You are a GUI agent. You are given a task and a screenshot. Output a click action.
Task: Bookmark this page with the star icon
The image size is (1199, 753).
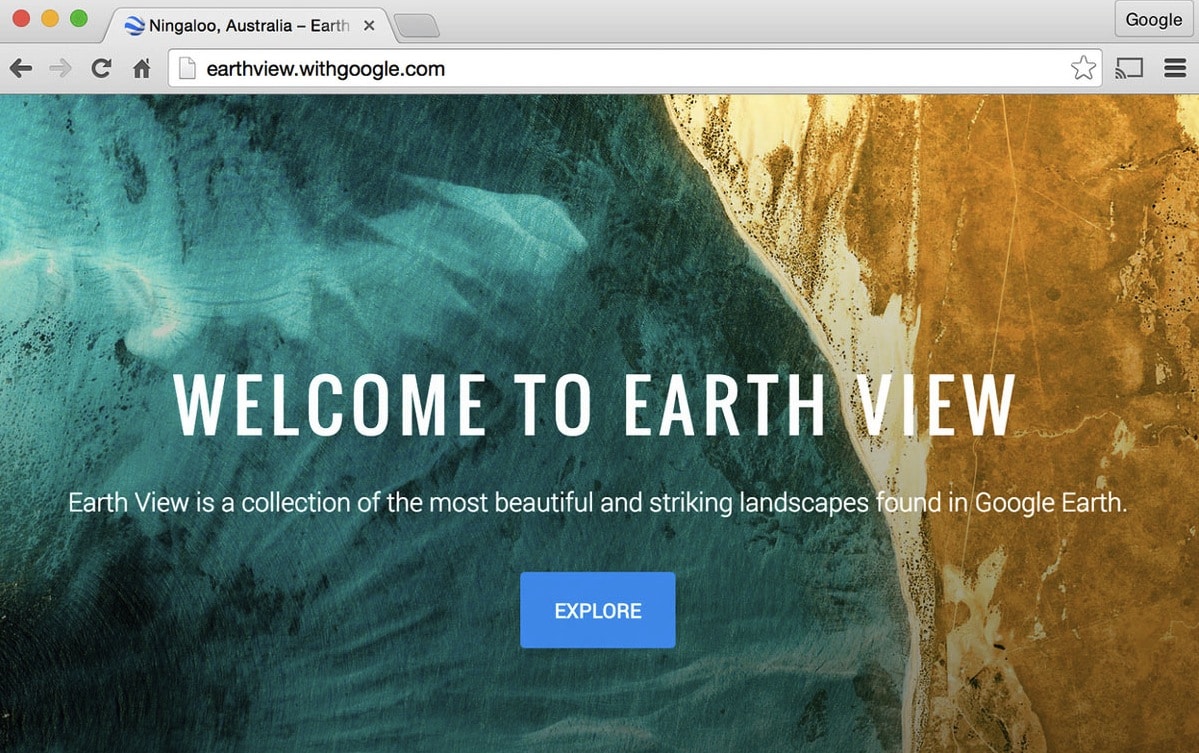click(x=1083, y=68)
